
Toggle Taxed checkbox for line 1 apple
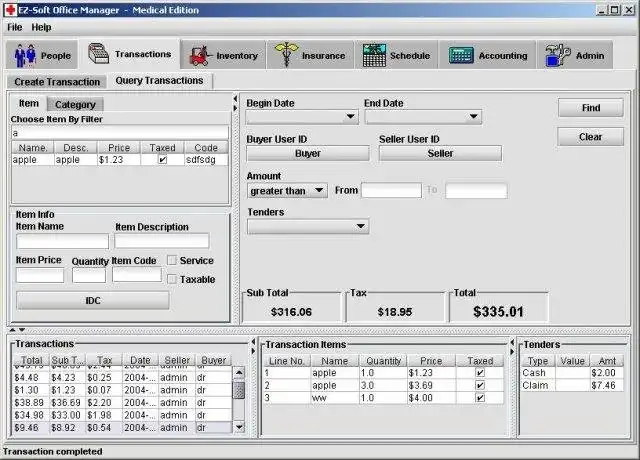(480, 373)
